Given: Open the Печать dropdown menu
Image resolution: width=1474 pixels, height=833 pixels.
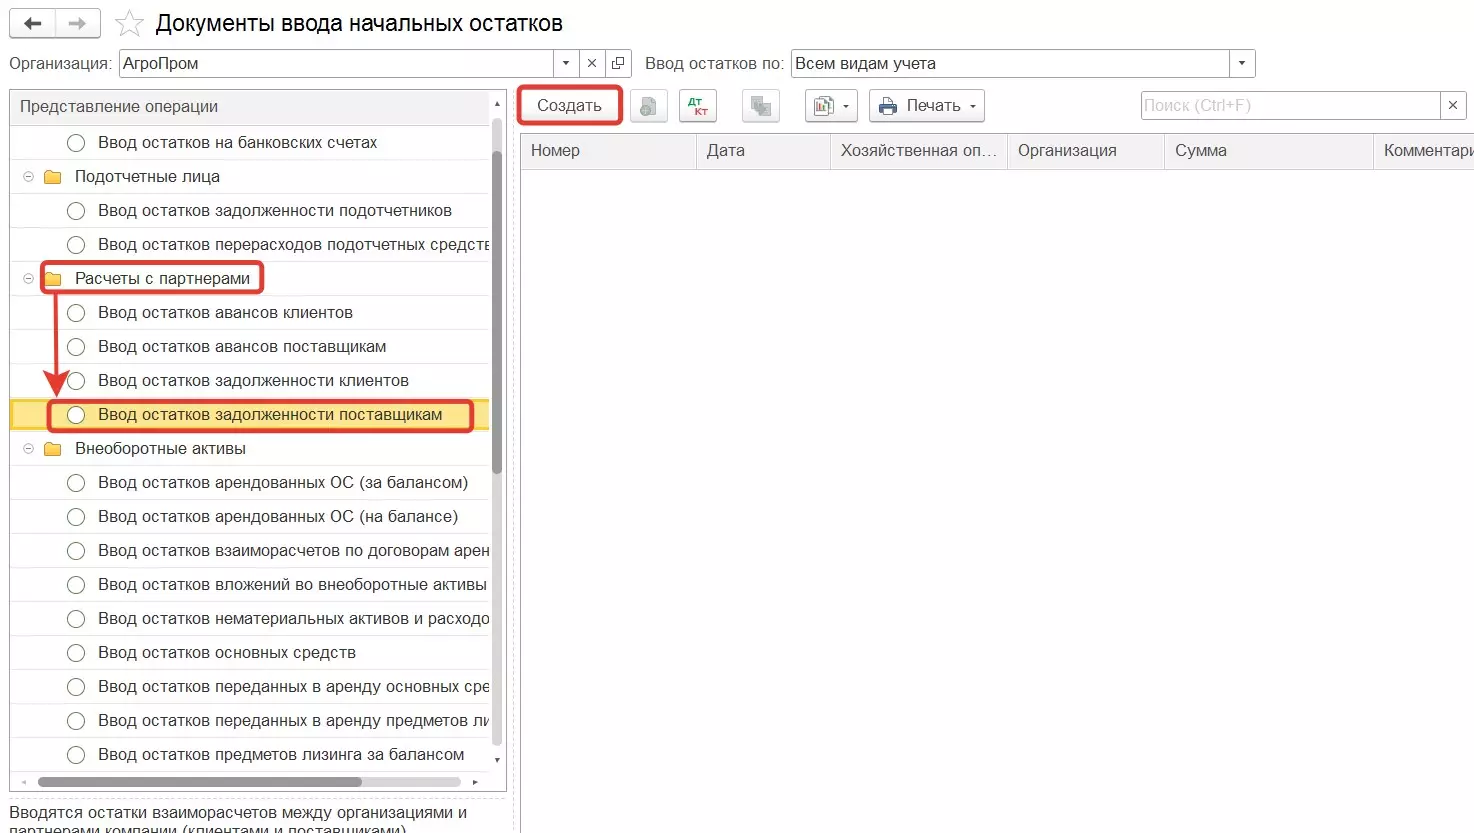Looking at the screenshot, I should pyautogui.click(x=927, y=106).
